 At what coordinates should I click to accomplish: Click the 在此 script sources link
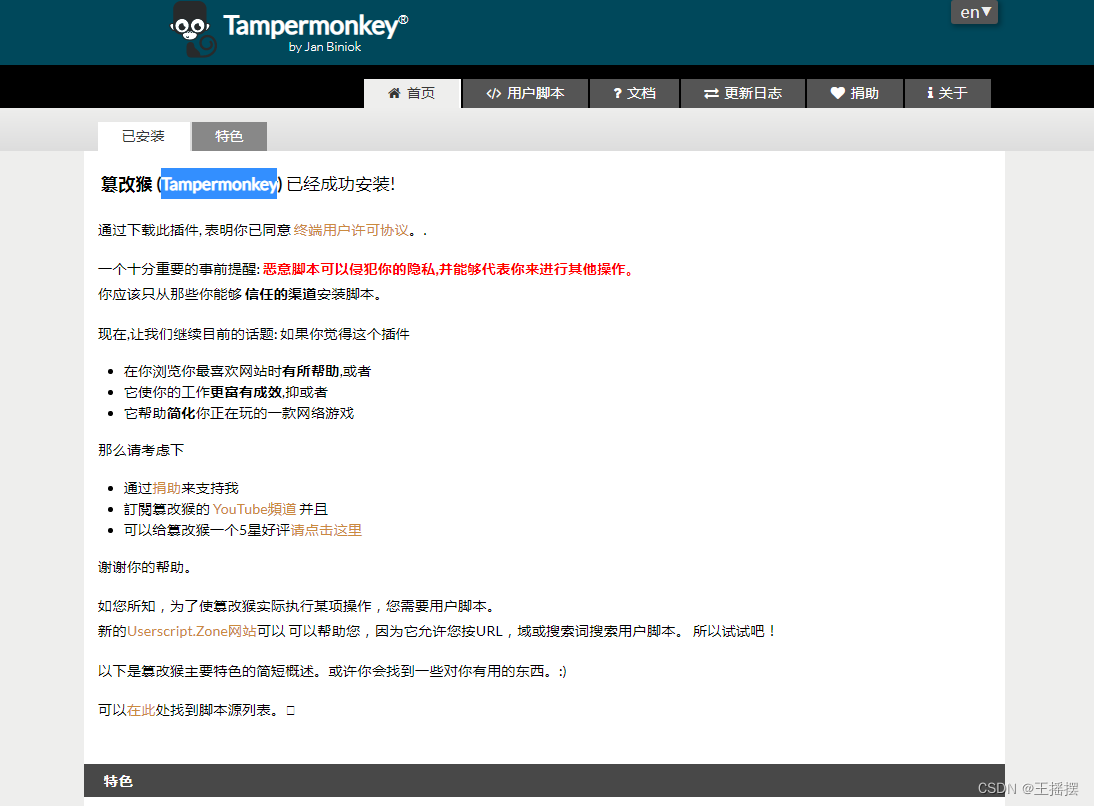(x=141, y=710)
